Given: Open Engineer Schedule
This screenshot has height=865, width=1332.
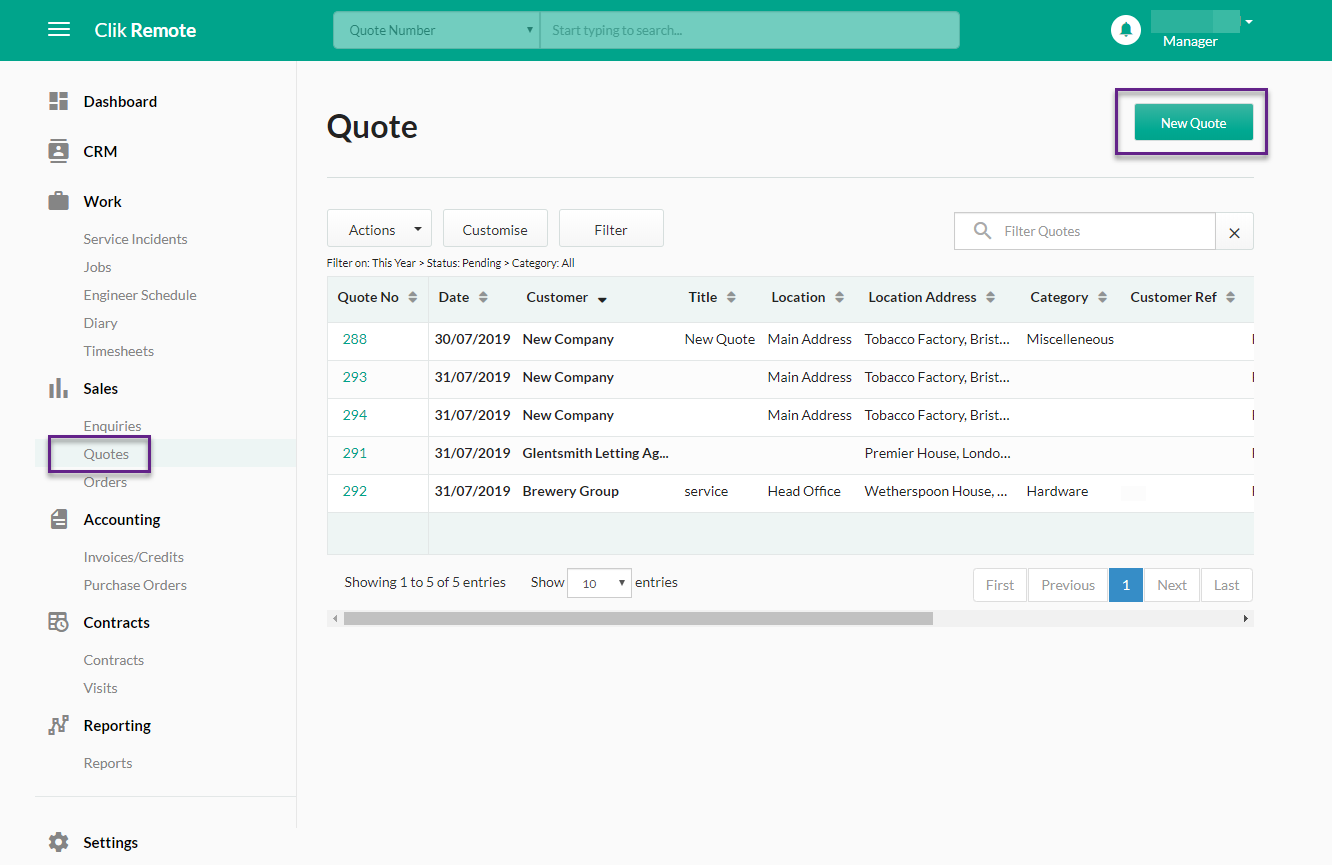Looking at the screenshot, I should tap(140, 295).
